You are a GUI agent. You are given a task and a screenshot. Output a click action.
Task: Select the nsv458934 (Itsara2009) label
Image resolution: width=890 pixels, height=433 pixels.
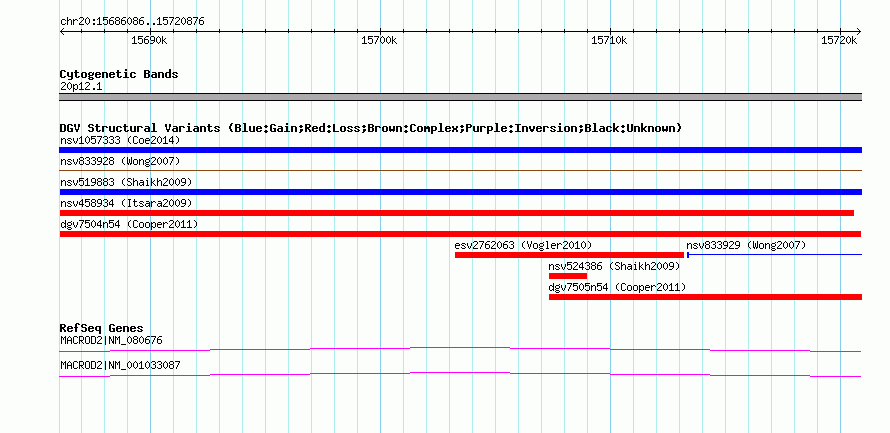pyautogui.click(x=126, y=203)
